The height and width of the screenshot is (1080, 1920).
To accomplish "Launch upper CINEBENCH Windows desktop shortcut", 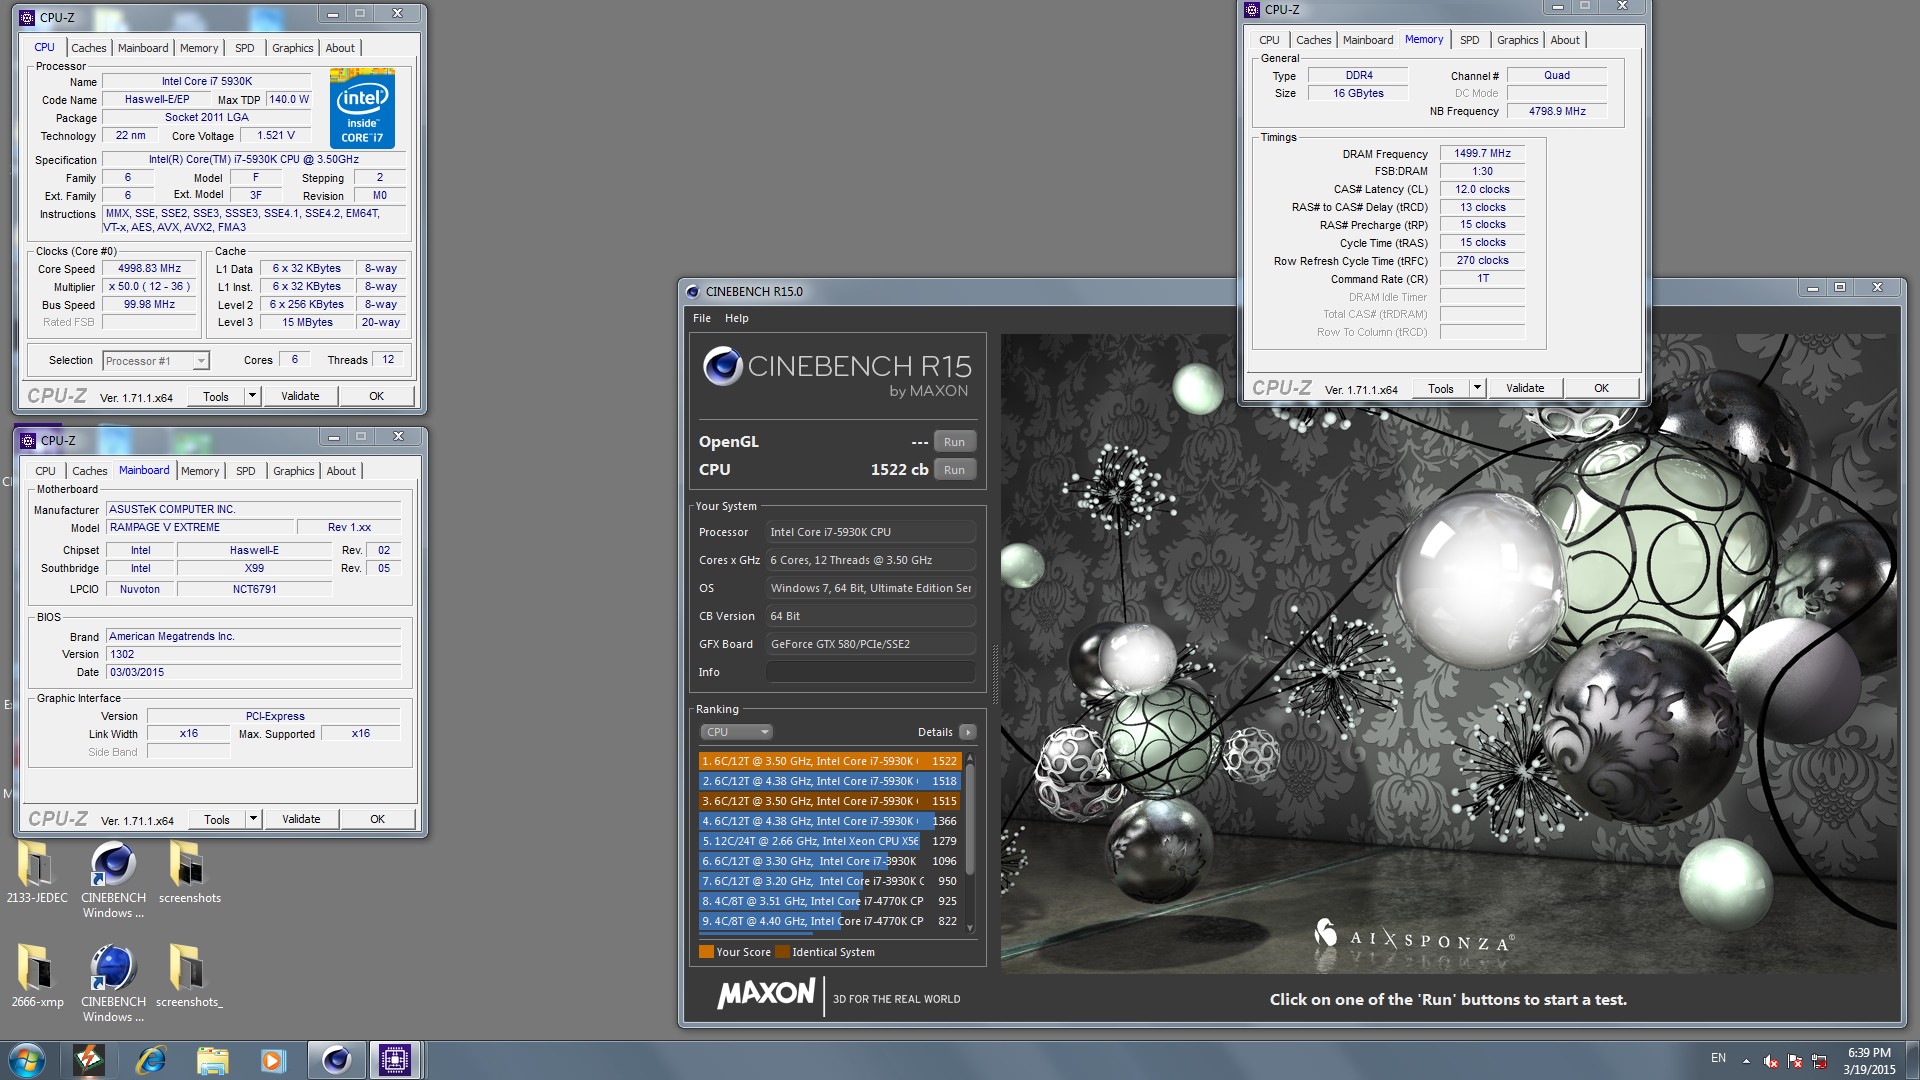I will coord(113,878).
